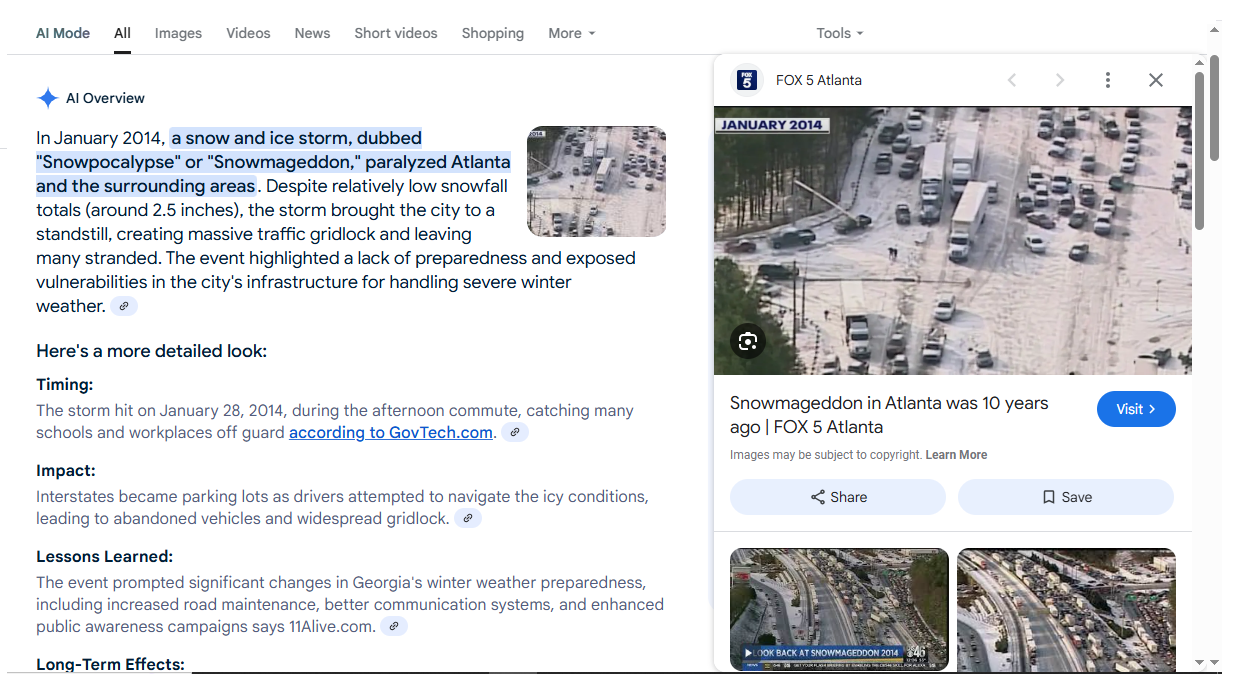Go to next image in preview panel
The width and height of the screenshot is (1240, 700).
[x=1060, y=80]
